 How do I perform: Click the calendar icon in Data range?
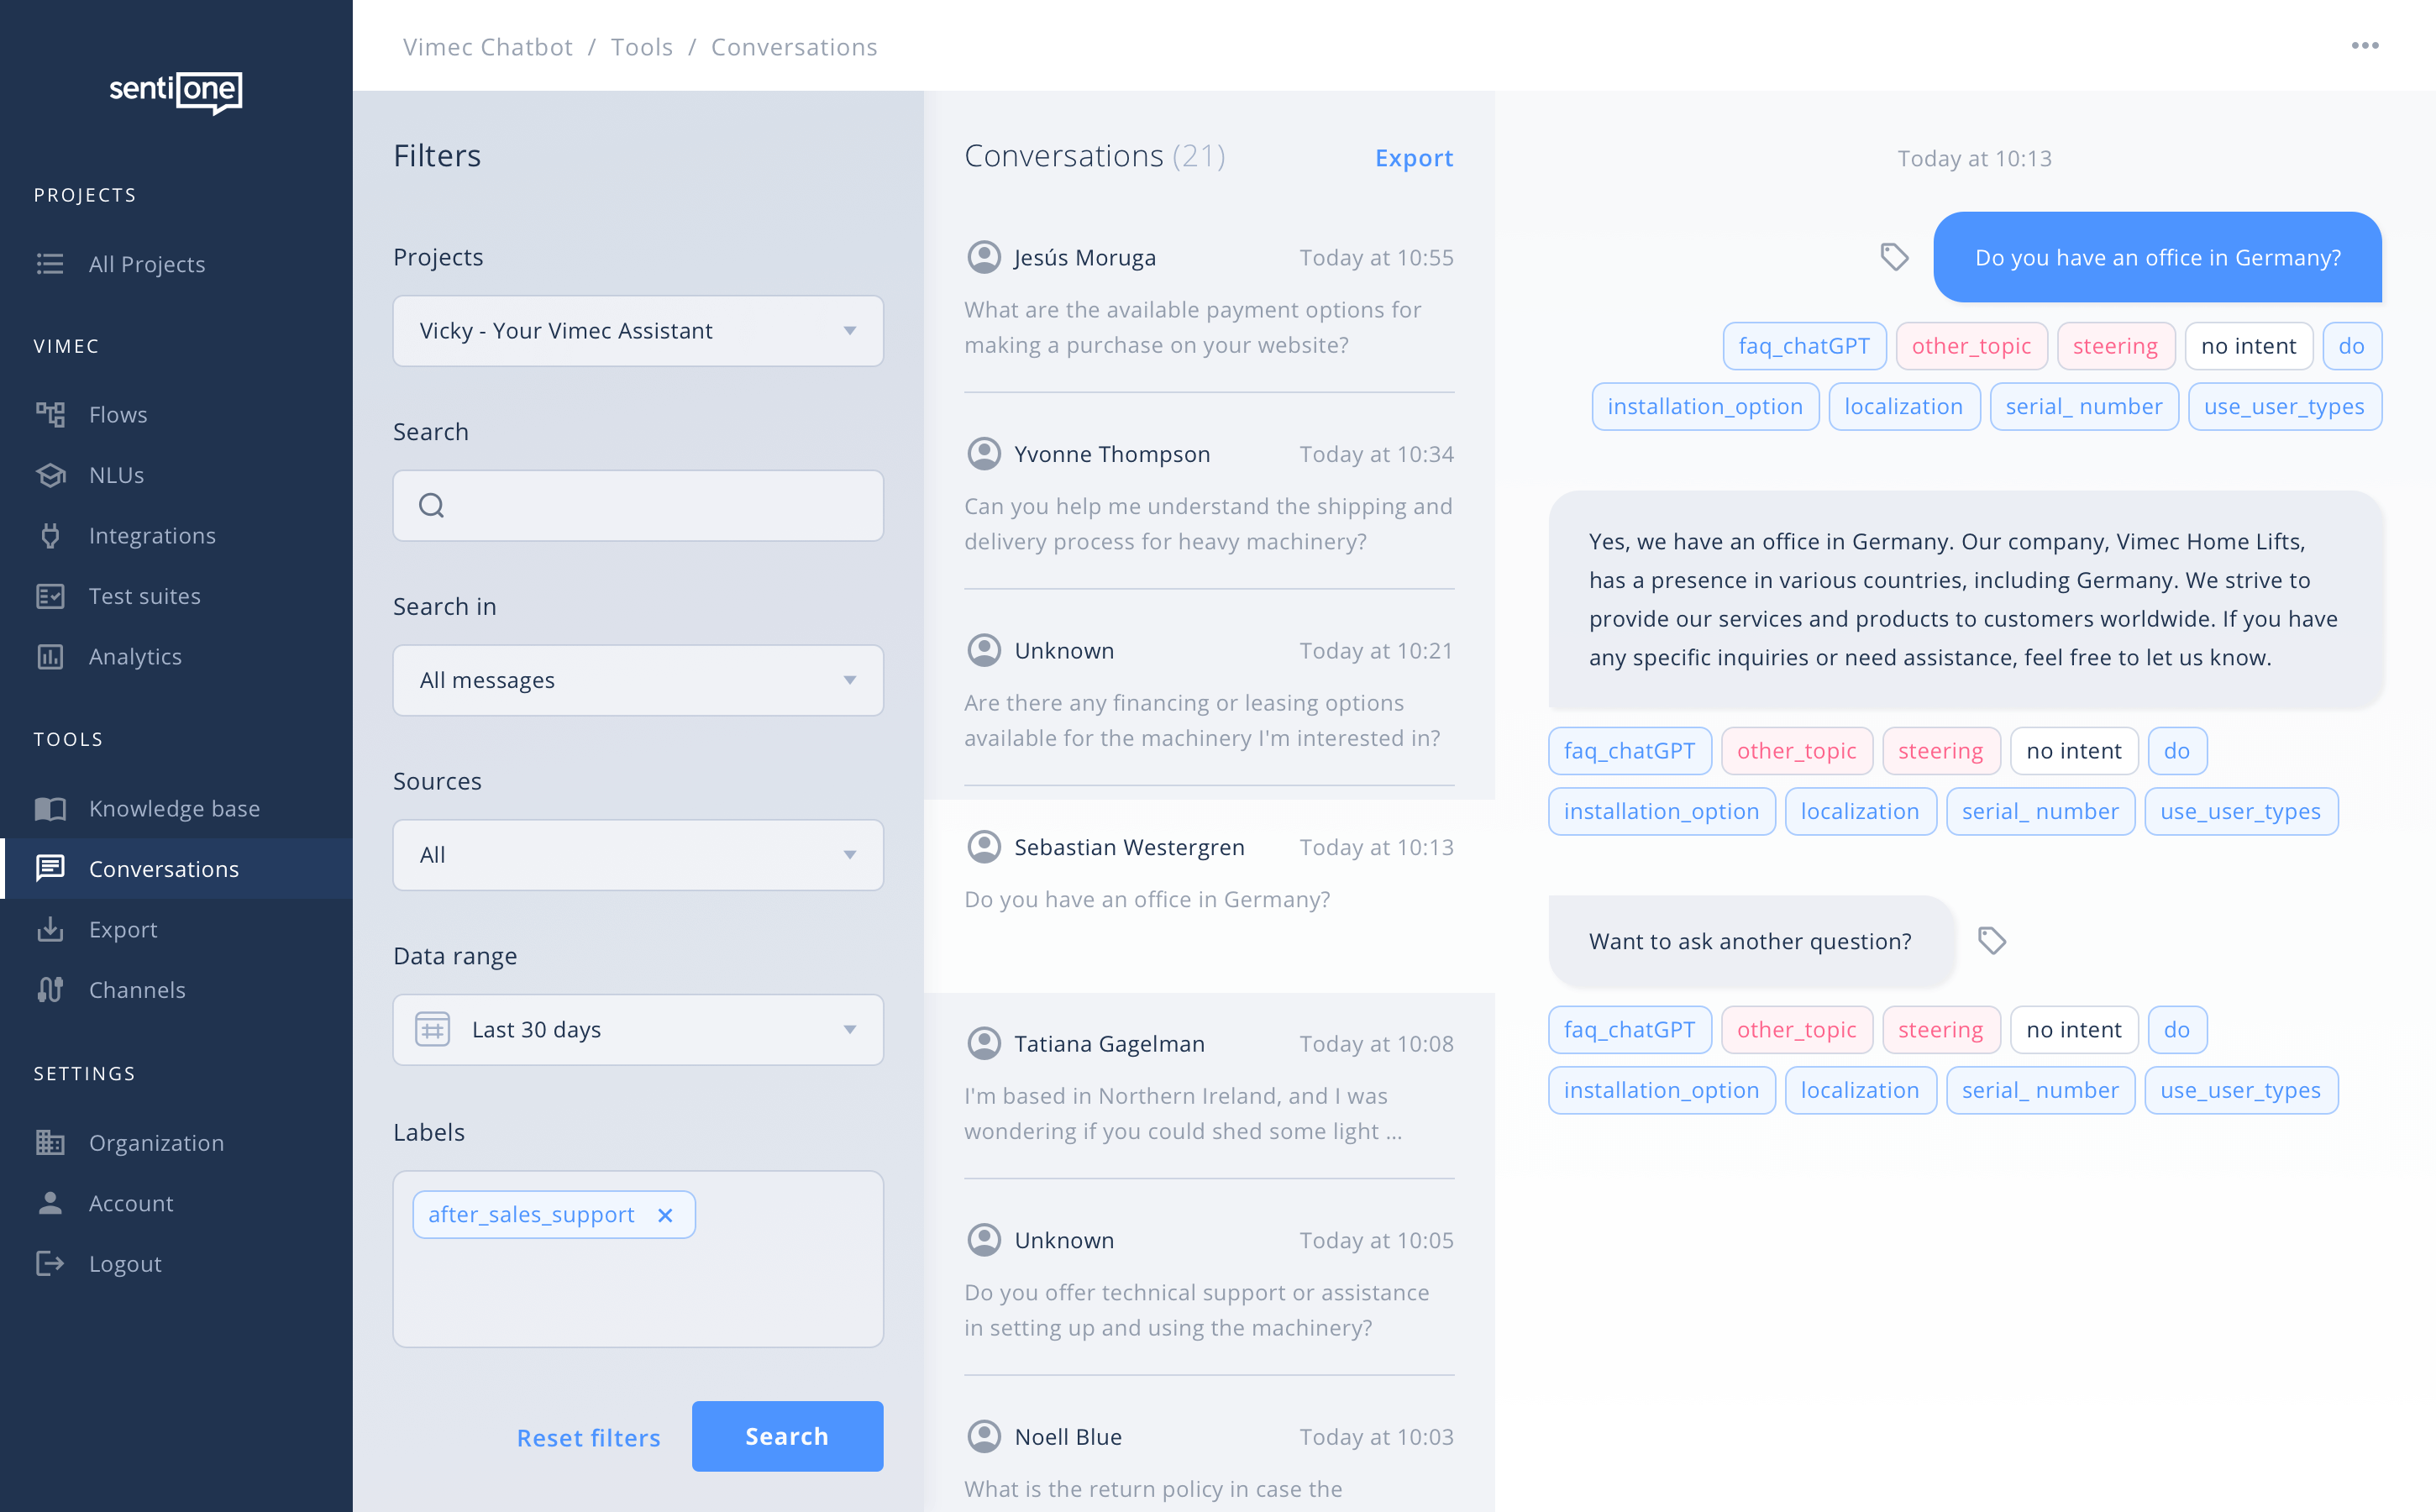click(433, 1029)
